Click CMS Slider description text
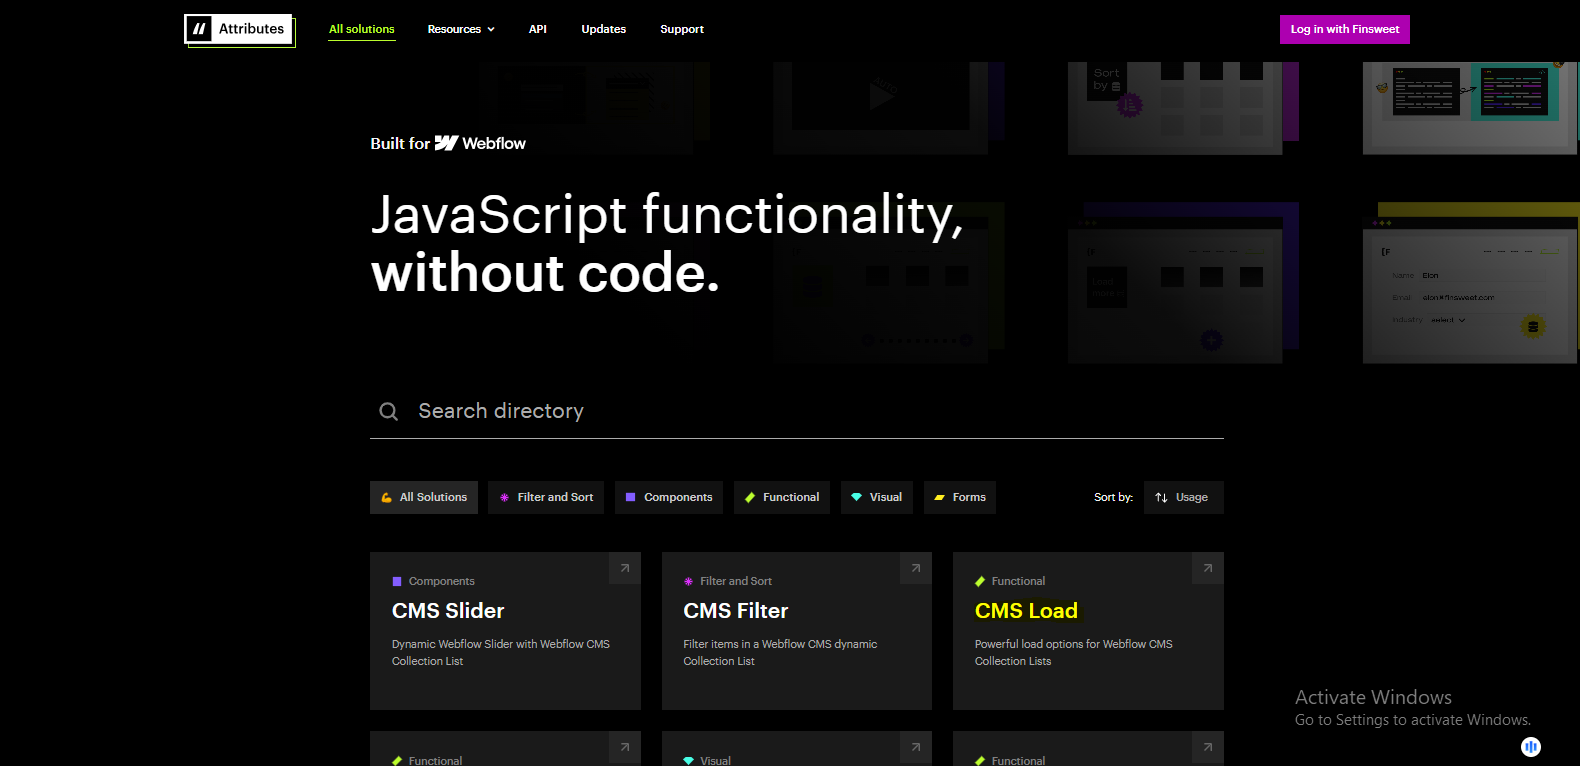The width and height of the screenshot is (1580, 766). pos(501,653)
